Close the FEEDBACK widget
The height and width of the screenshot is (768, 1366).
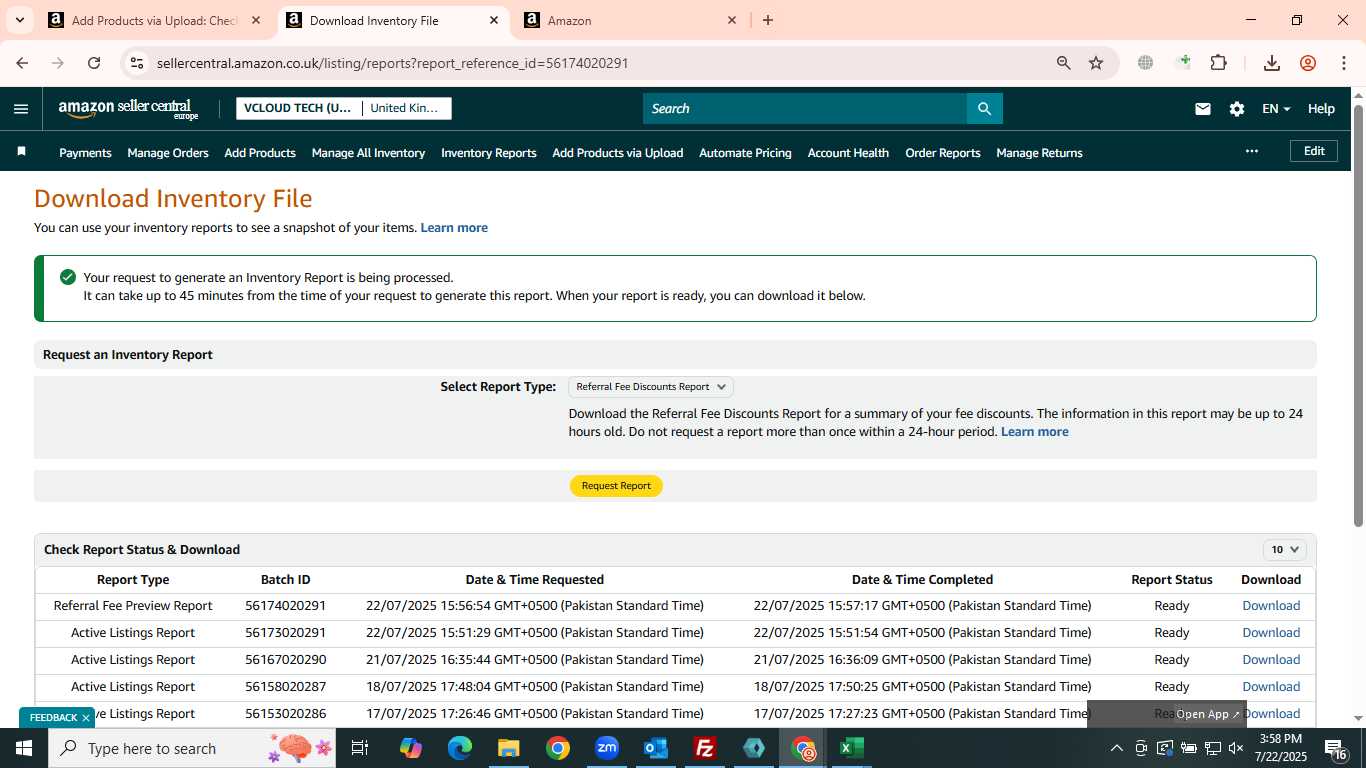coord(86,718)
